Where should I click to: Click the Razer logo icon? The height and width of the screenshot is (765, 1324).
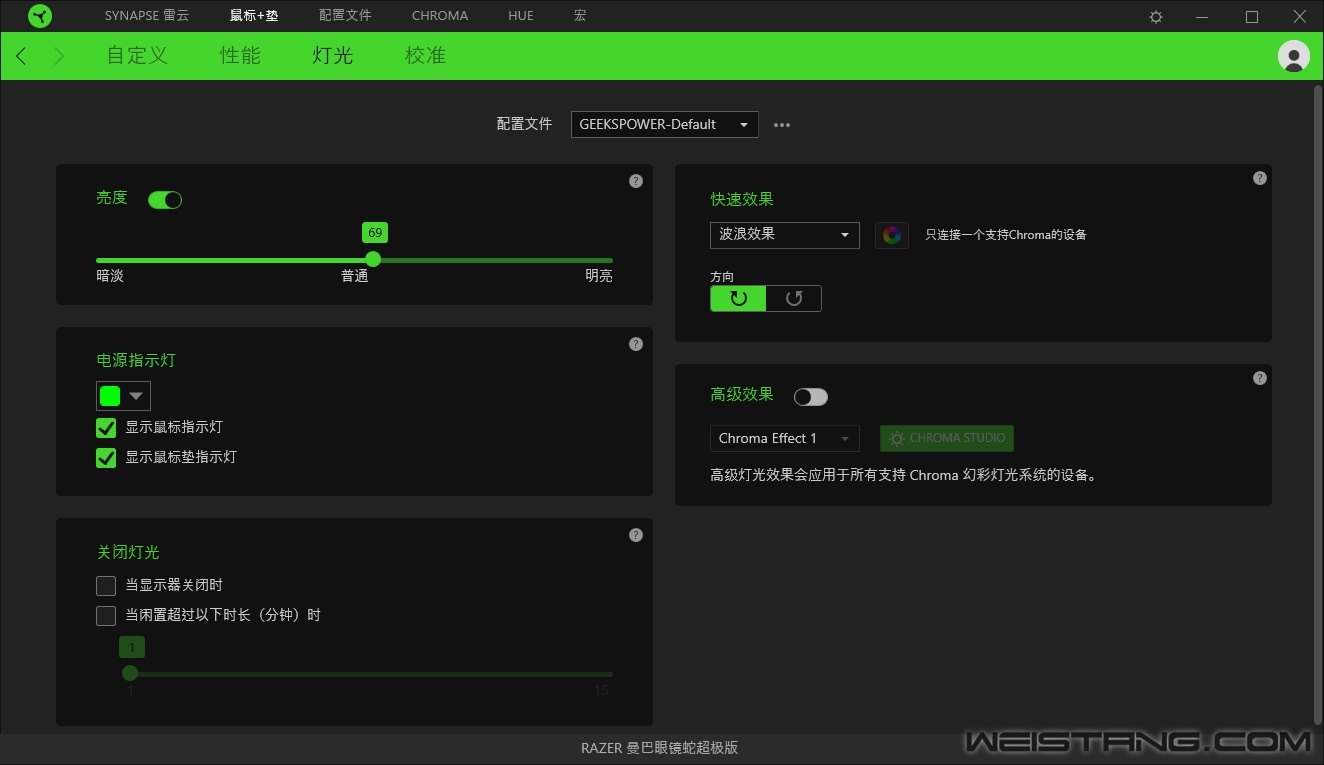point(40,16)
